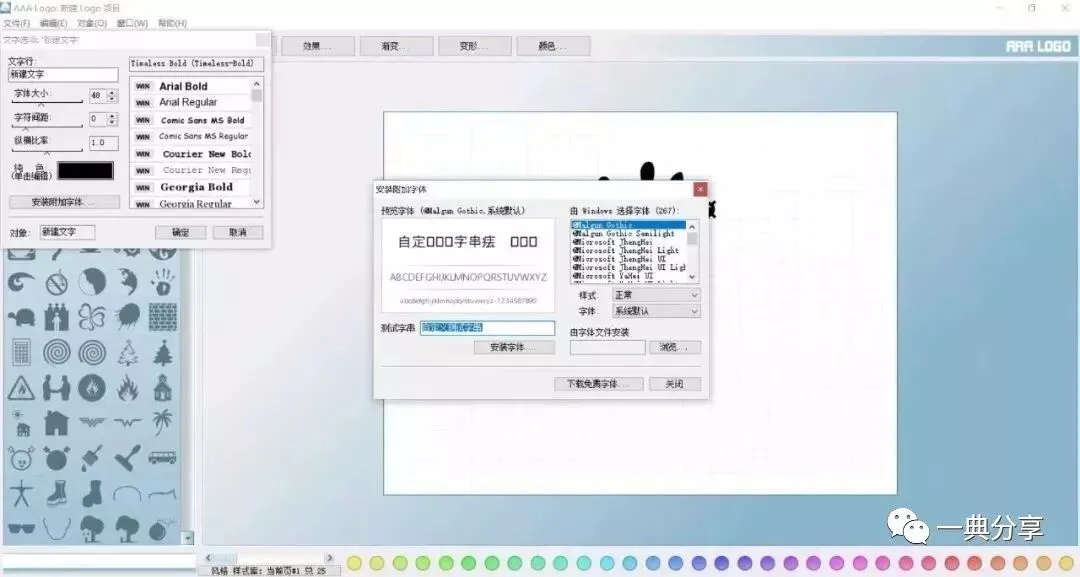Viewport: 1080px width, 577px height.
Task: Select the bus shape icon
Action: (x=163, y=457)
